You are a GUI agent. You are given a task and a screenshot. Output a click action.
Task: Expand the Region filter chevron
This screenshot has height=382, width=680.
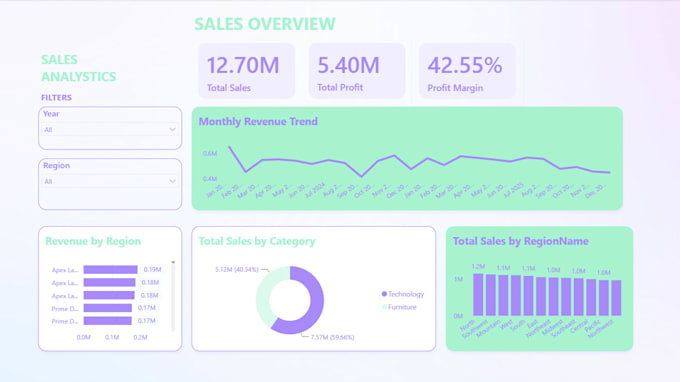(x=172, y=181)
